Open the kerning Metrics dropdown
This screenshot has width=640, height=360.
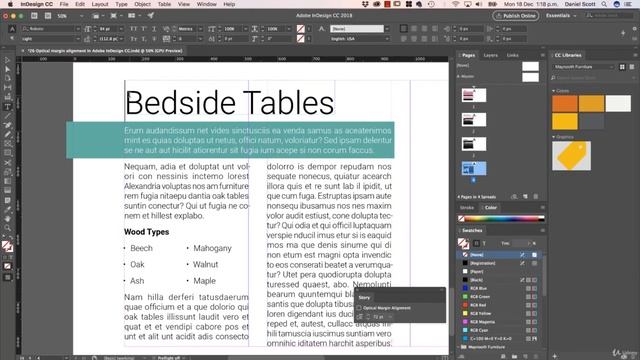point(200,29)
